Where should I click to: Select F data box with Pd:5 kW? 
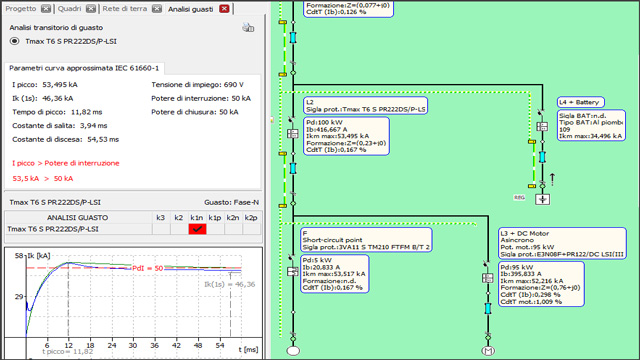click(334, 274)
